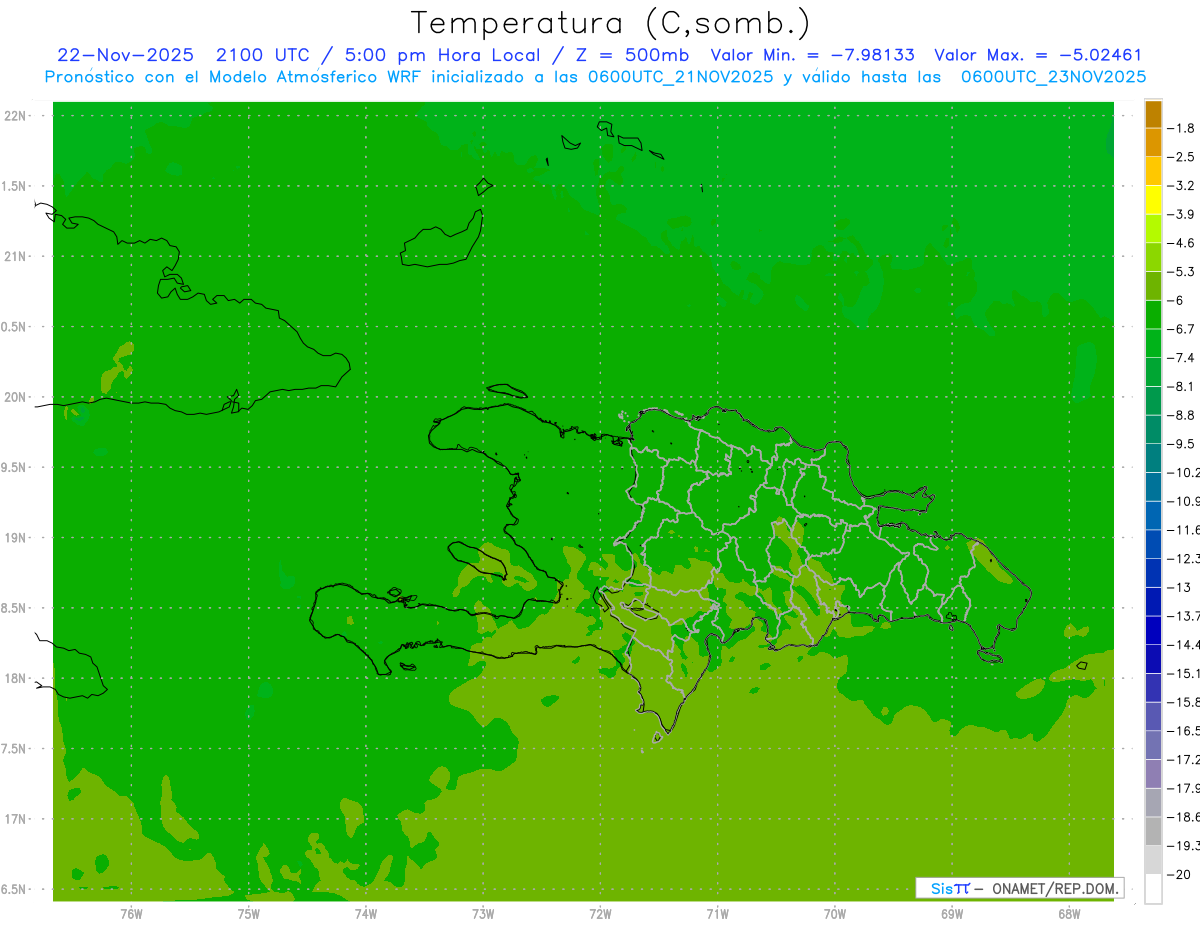Click the -6.7 colorbar label
This screenshot has width=1200, height=927.
[x=1181, y=329]
